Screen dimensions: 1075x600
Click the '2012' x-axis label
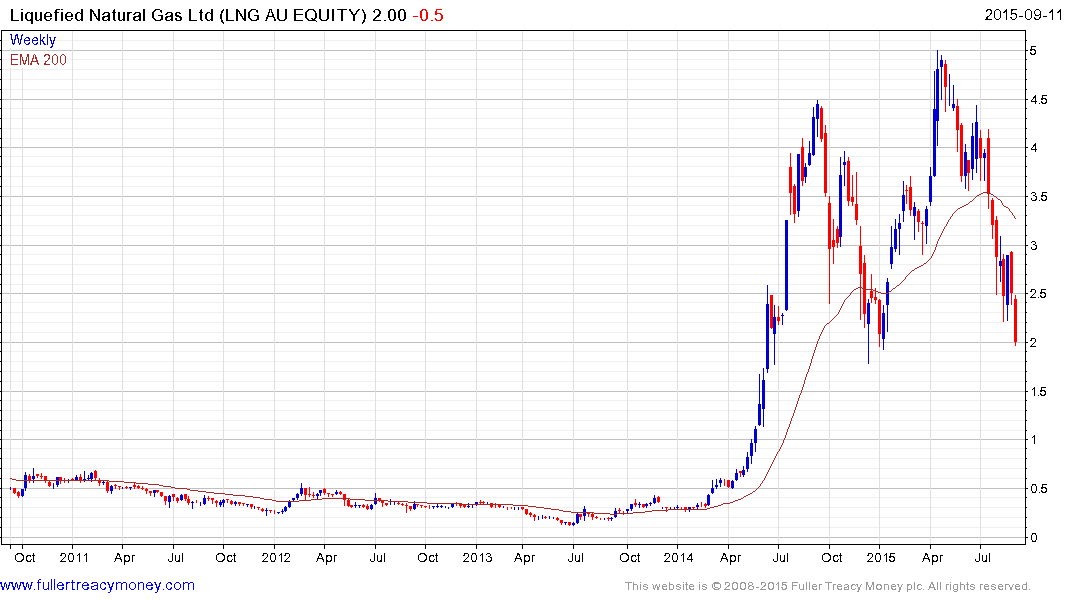276,557
